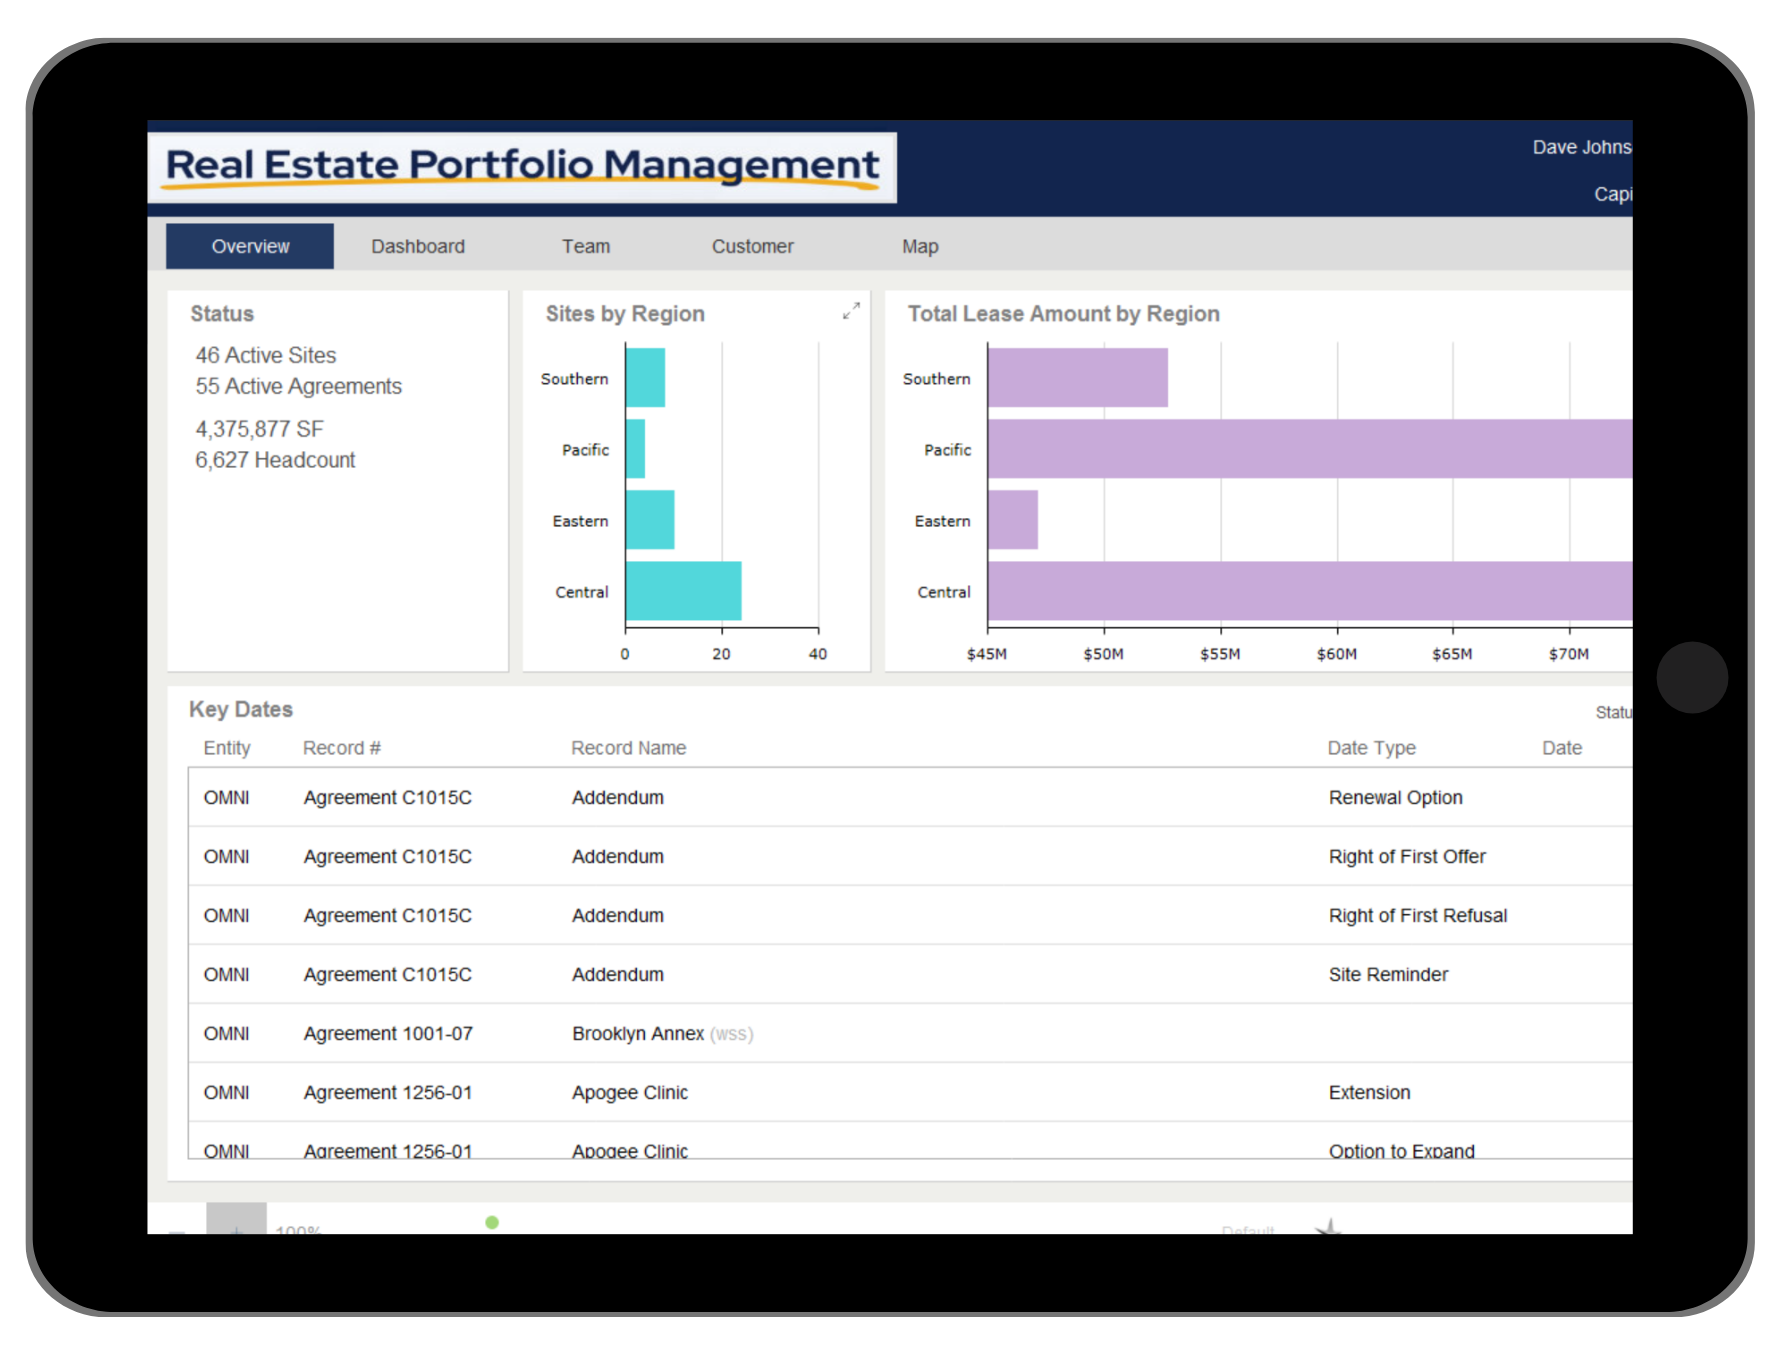Select the Eastern bar in Total Lease chart
The width and height of the screenshot is (1780, 1346).
[x=1012, y=520]
